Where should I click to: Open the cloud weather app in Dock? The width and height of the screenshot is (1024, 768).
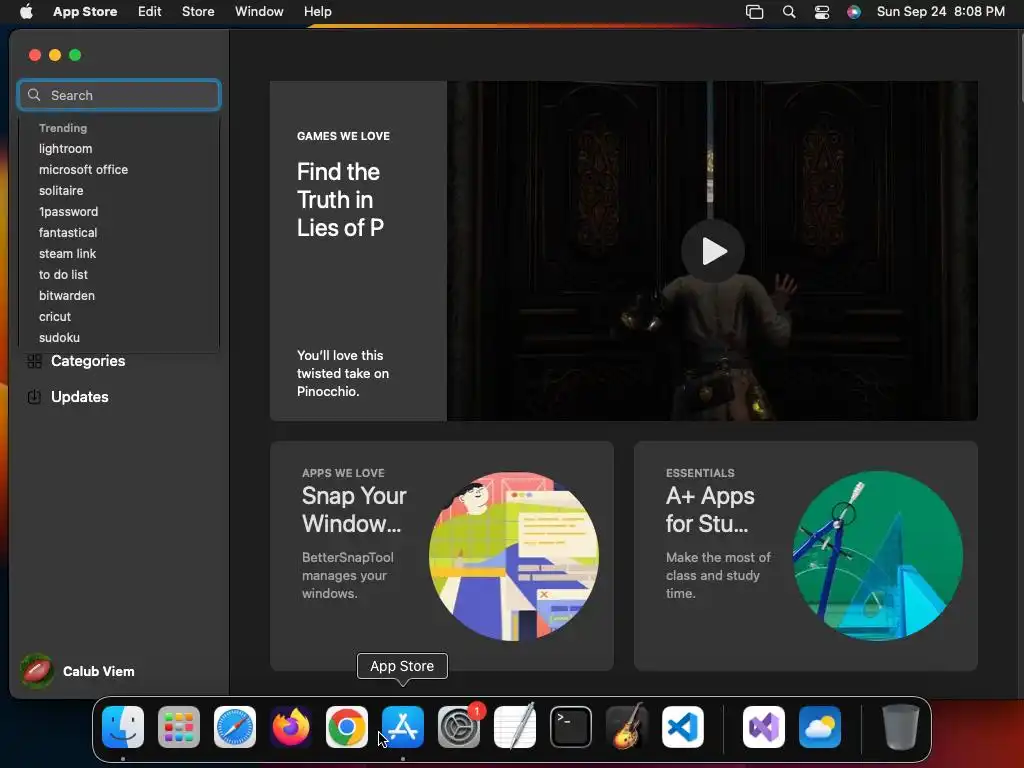coord(820,727)
